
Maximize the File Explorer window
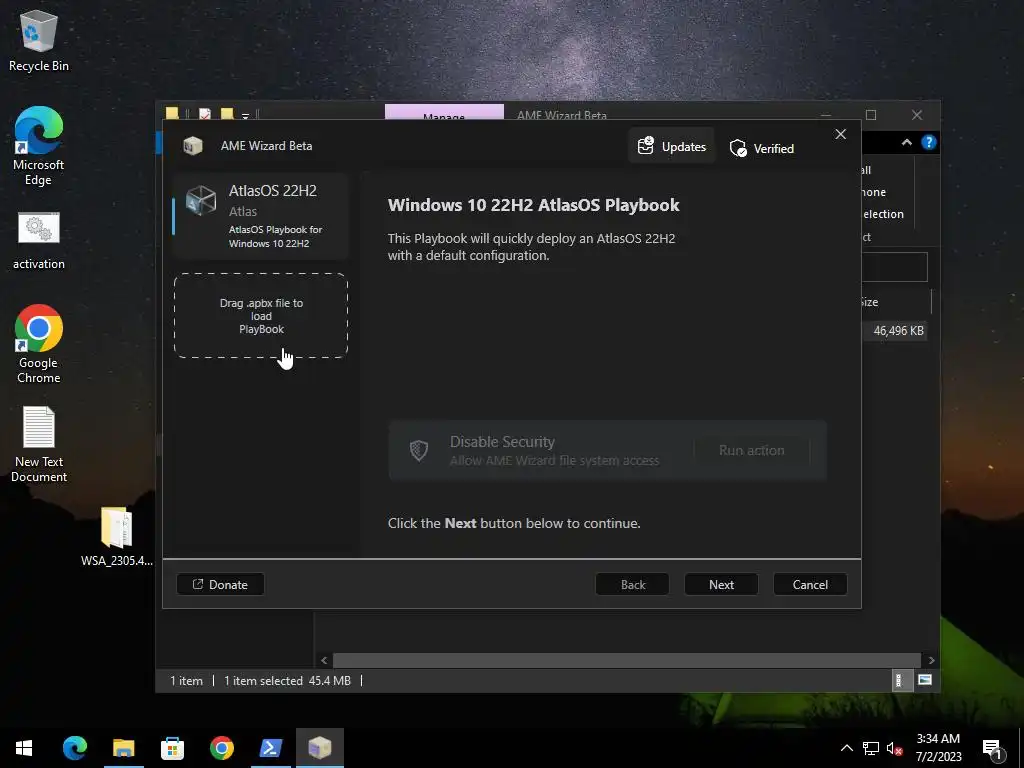[x=871, y=115]
